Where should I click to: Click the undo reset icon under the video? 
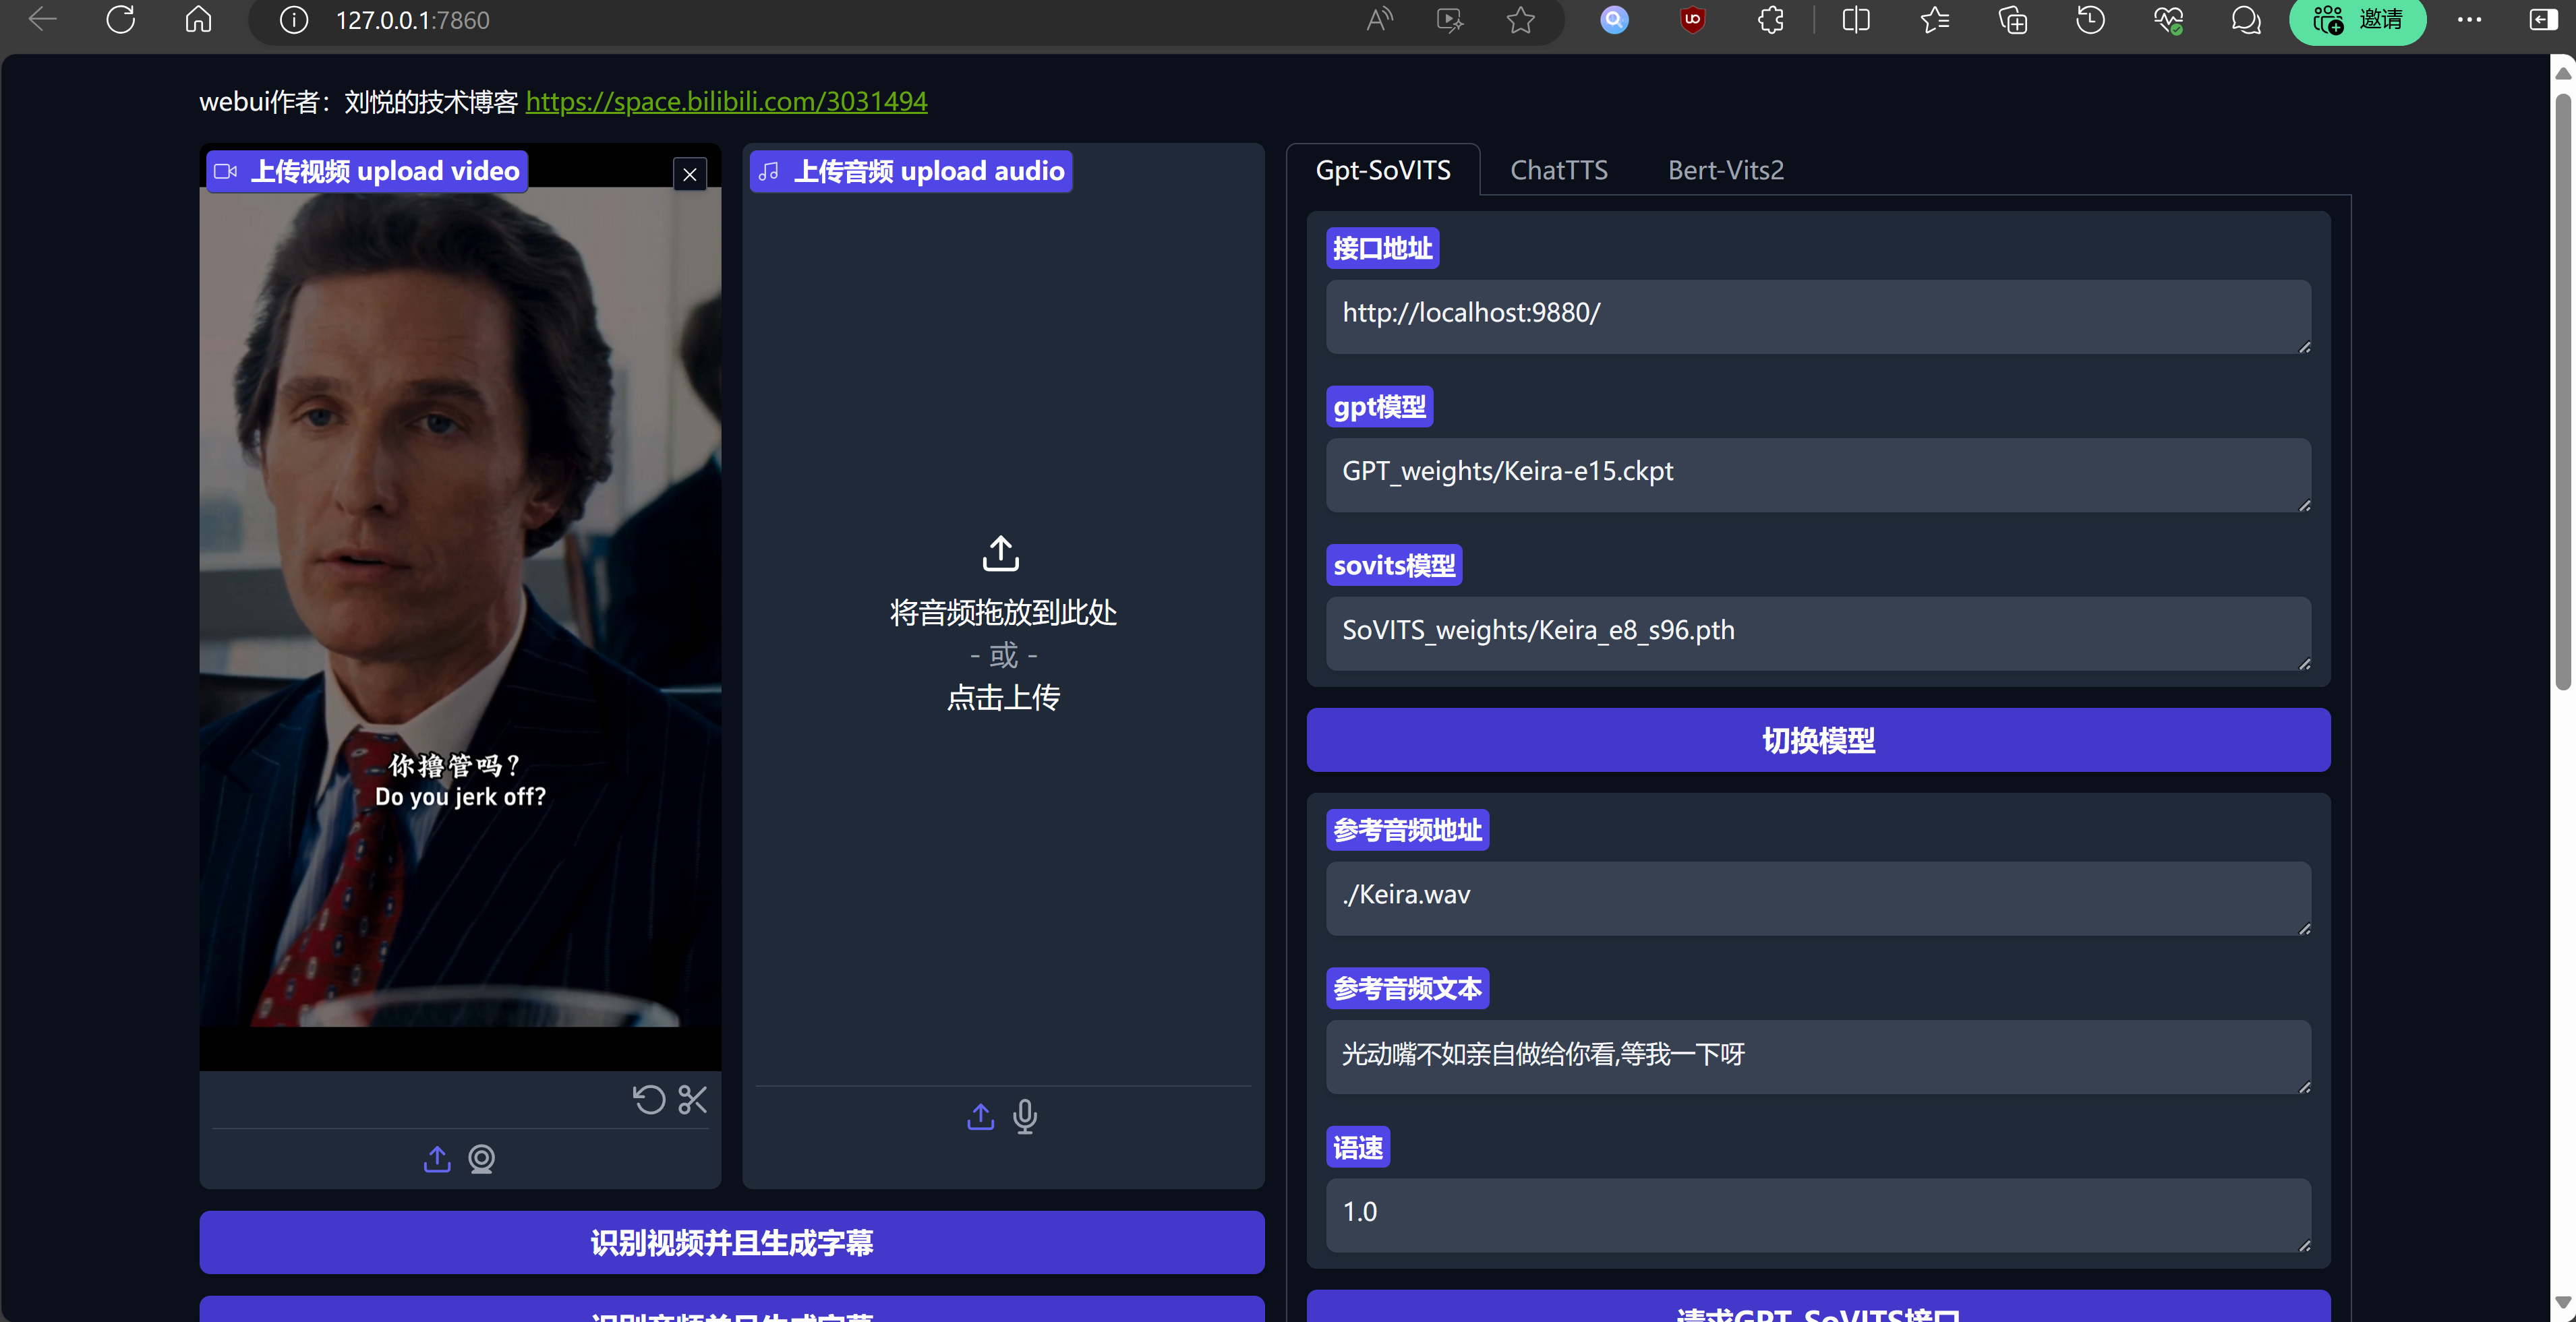pos(649,1100)
